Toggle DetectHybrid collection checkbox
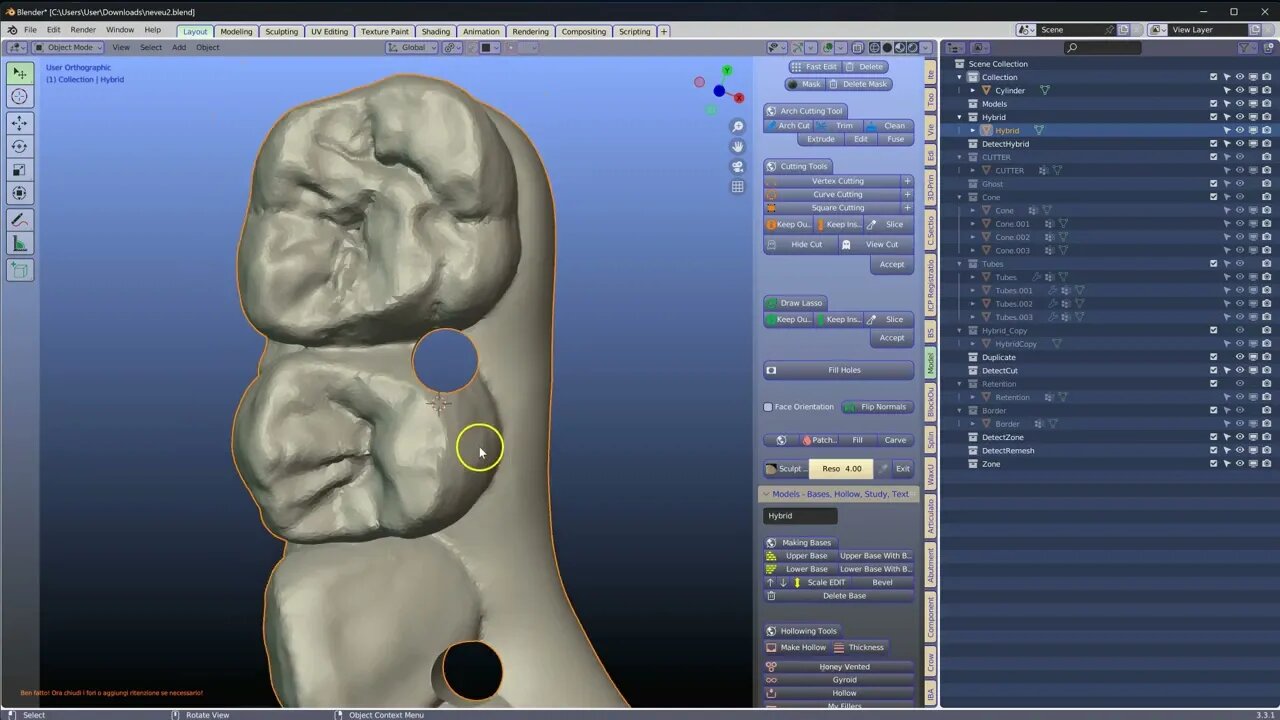 pos(1213,144)
